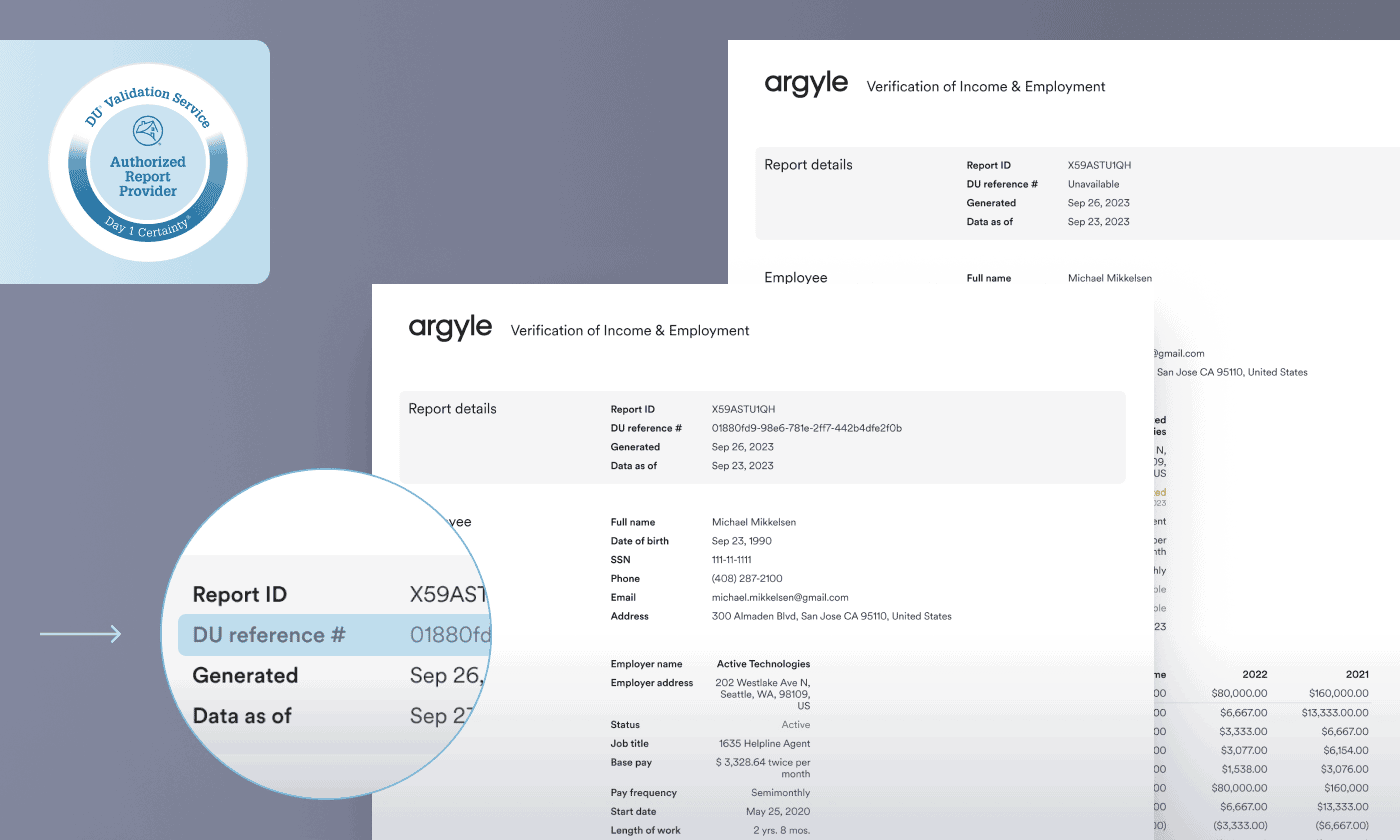This screenshot has width=1400, height=840.
Task: Select Michael Mikkelsen on the back report
Action: coord(1110,278)
